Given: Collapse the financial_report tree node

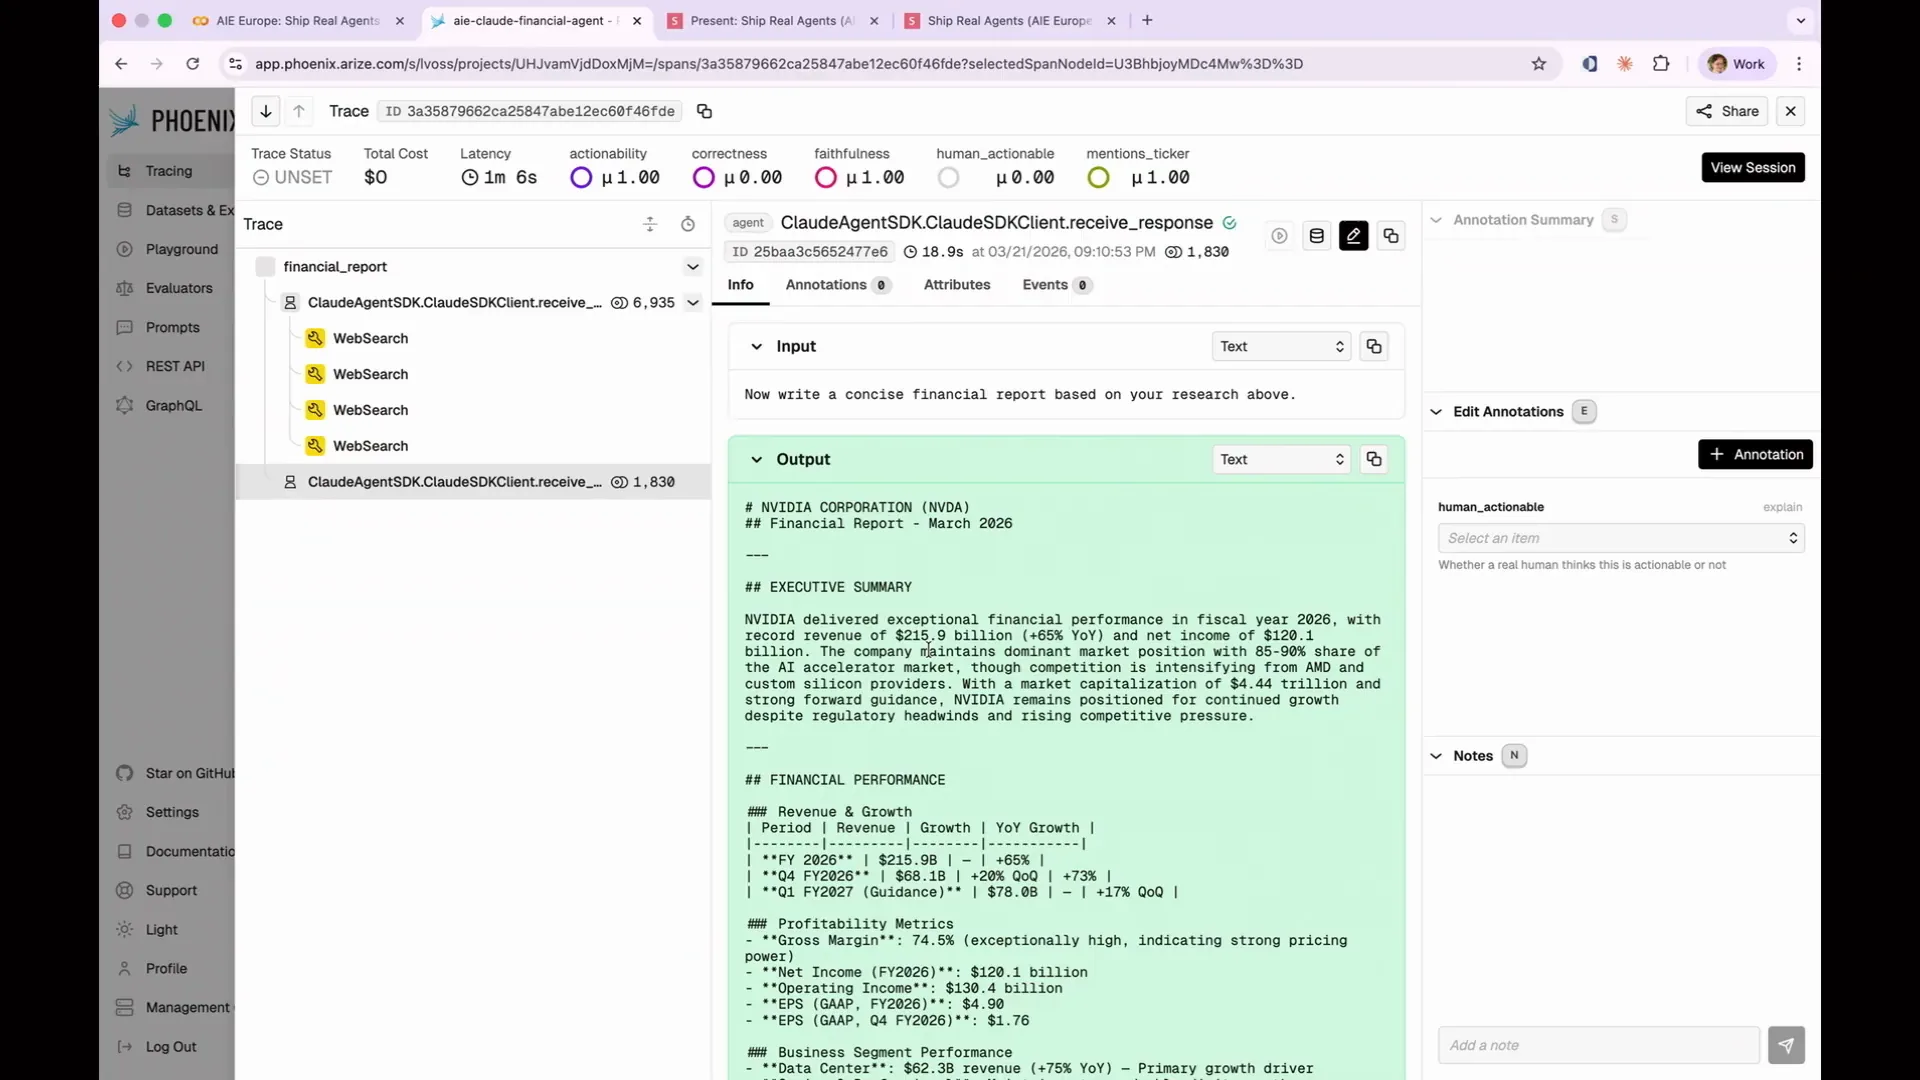Looking at the screenshot, I should [692, 267].
